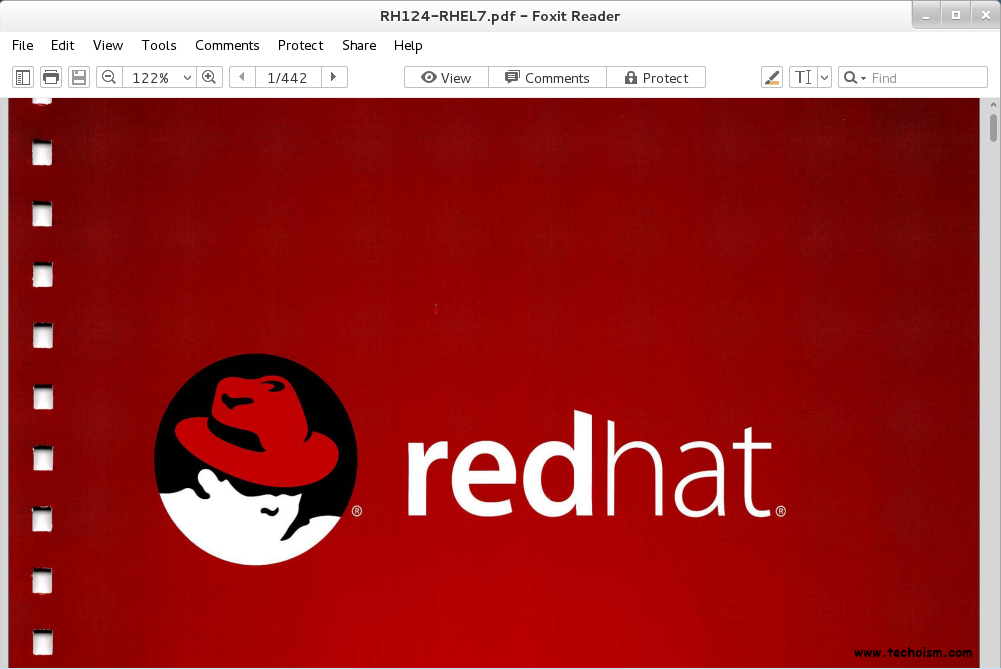This screenshot has width=1001, height=669.
Task: Open the search options magnifier dropdown
Action: [855, 77]
